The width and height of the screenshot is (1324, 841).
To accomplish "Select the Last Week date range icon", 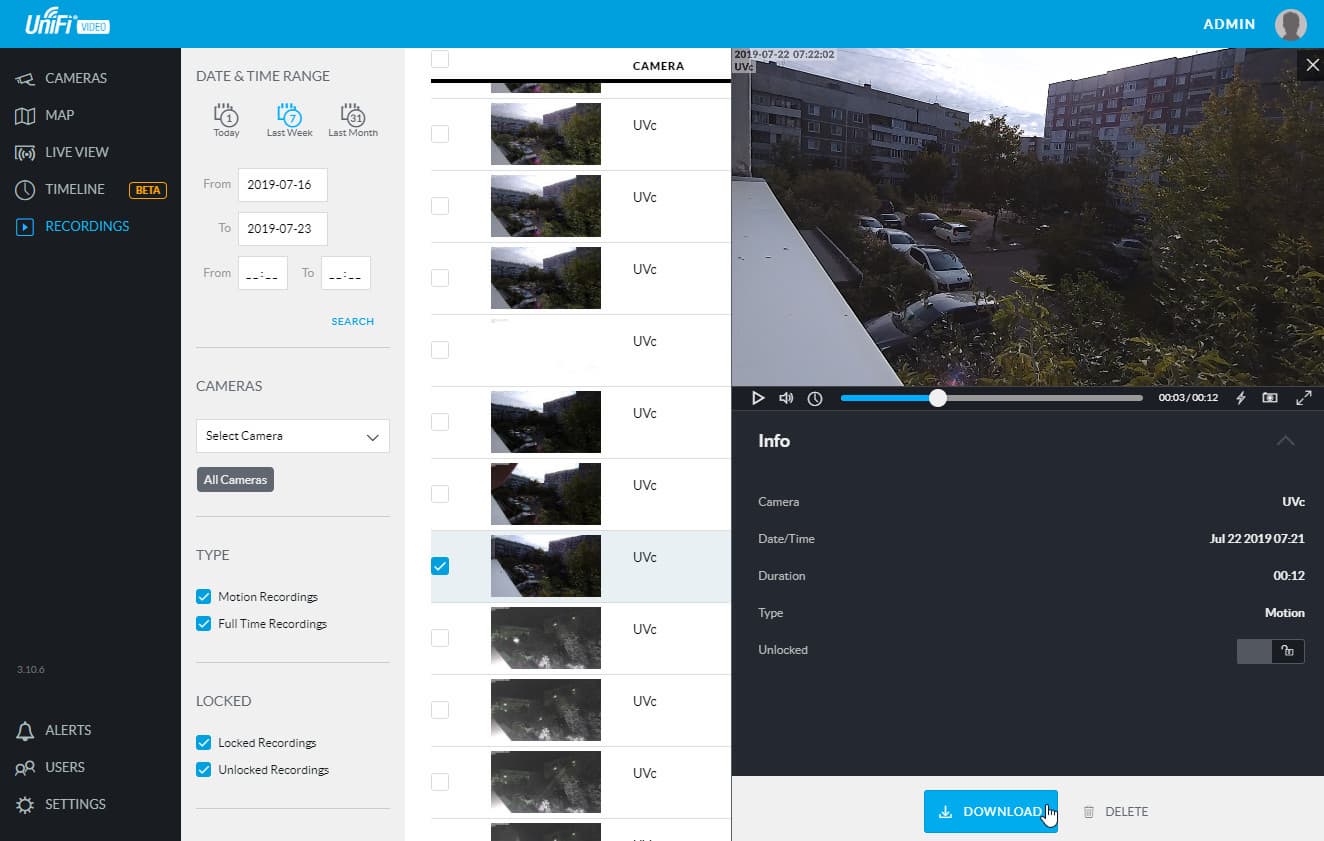I will (x=289, y=120).
